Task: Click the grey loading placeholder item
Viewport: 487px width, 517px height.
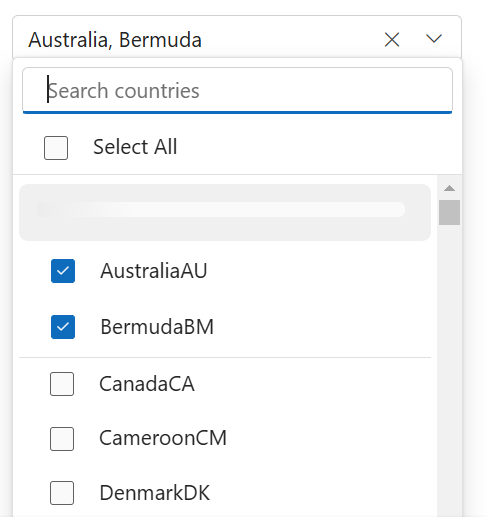Action: (225, 212)
